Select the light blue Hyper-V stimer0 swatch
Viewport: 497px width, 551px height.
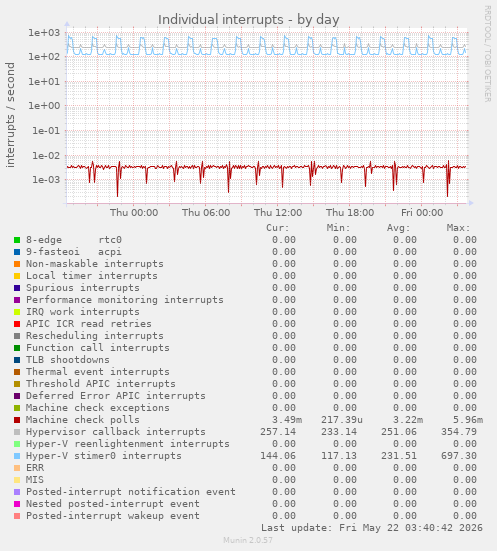17,456
